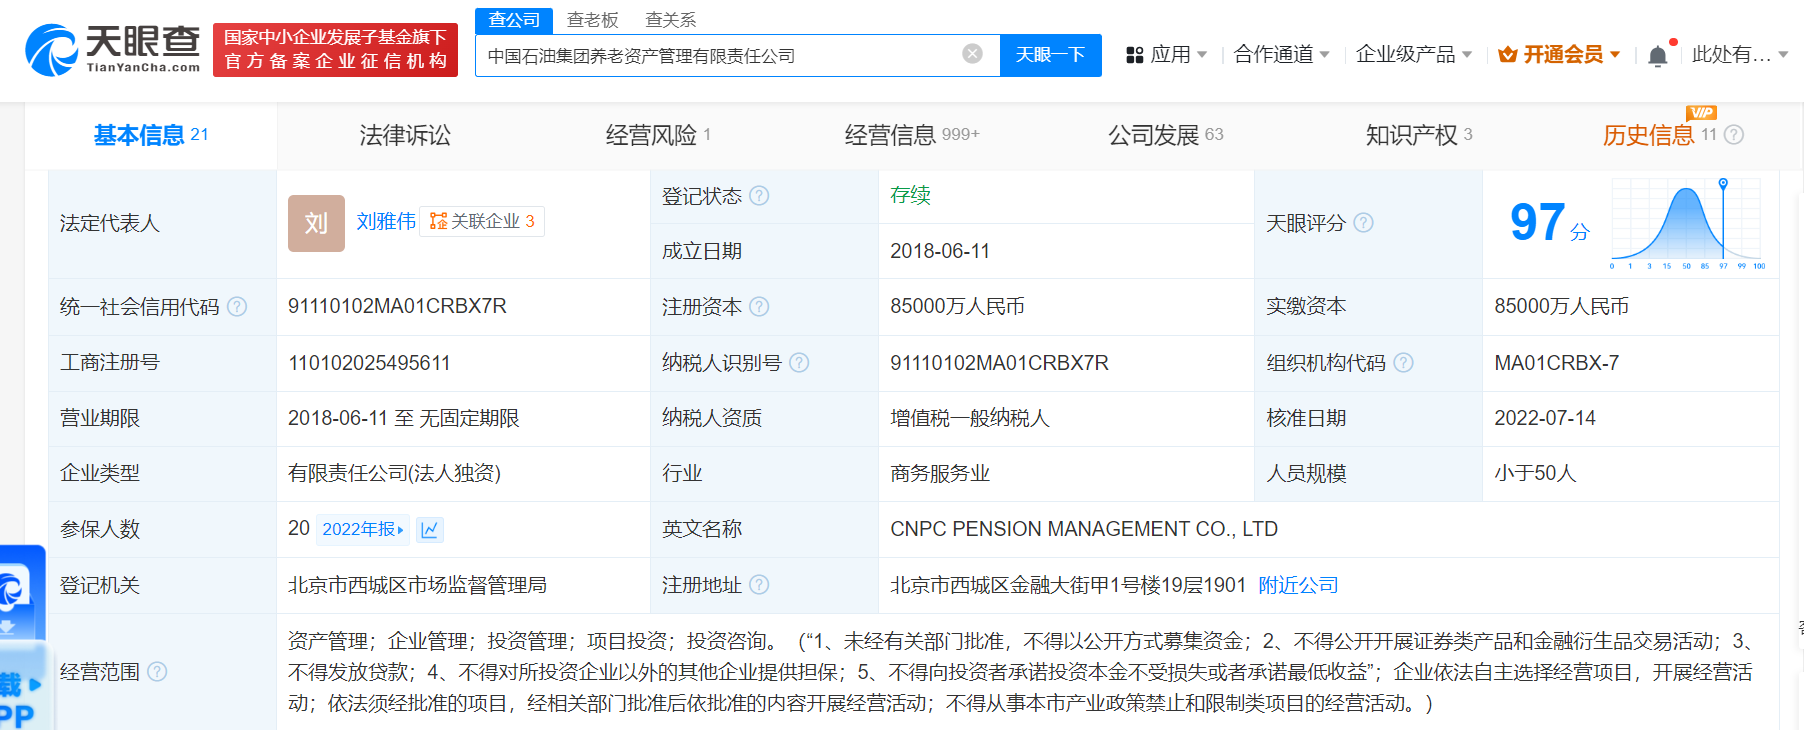This screenshot has height=730, width=1804.
Task: Expand the 应用 dropdown
Action: point(1202,55)
